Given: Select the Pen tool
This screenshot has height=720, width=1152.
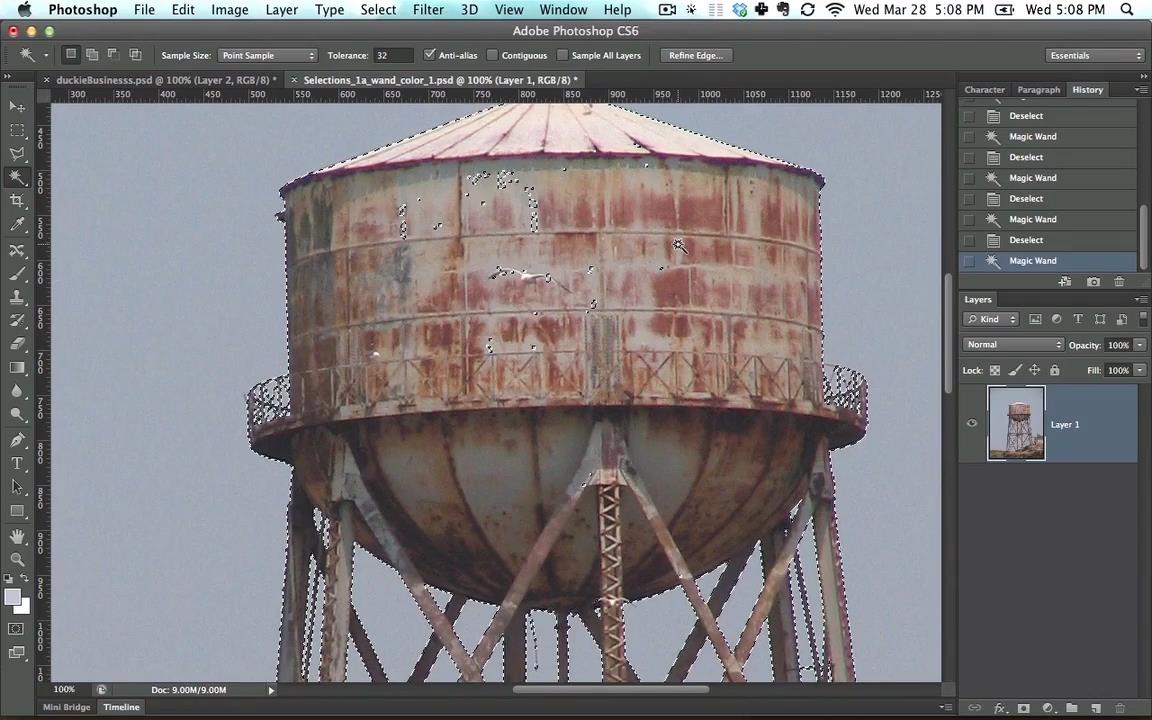Looking at the screenshot, I should point(17,440).
